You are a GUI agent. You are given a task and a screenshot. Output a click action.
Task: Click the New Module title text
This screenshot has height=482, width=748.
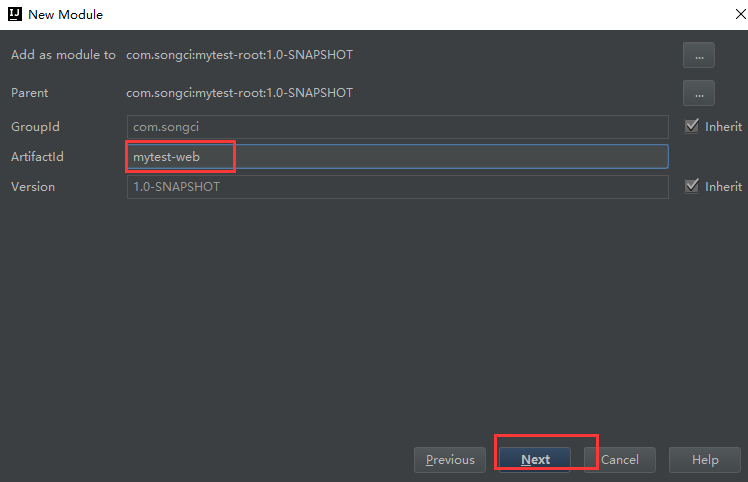65,15
